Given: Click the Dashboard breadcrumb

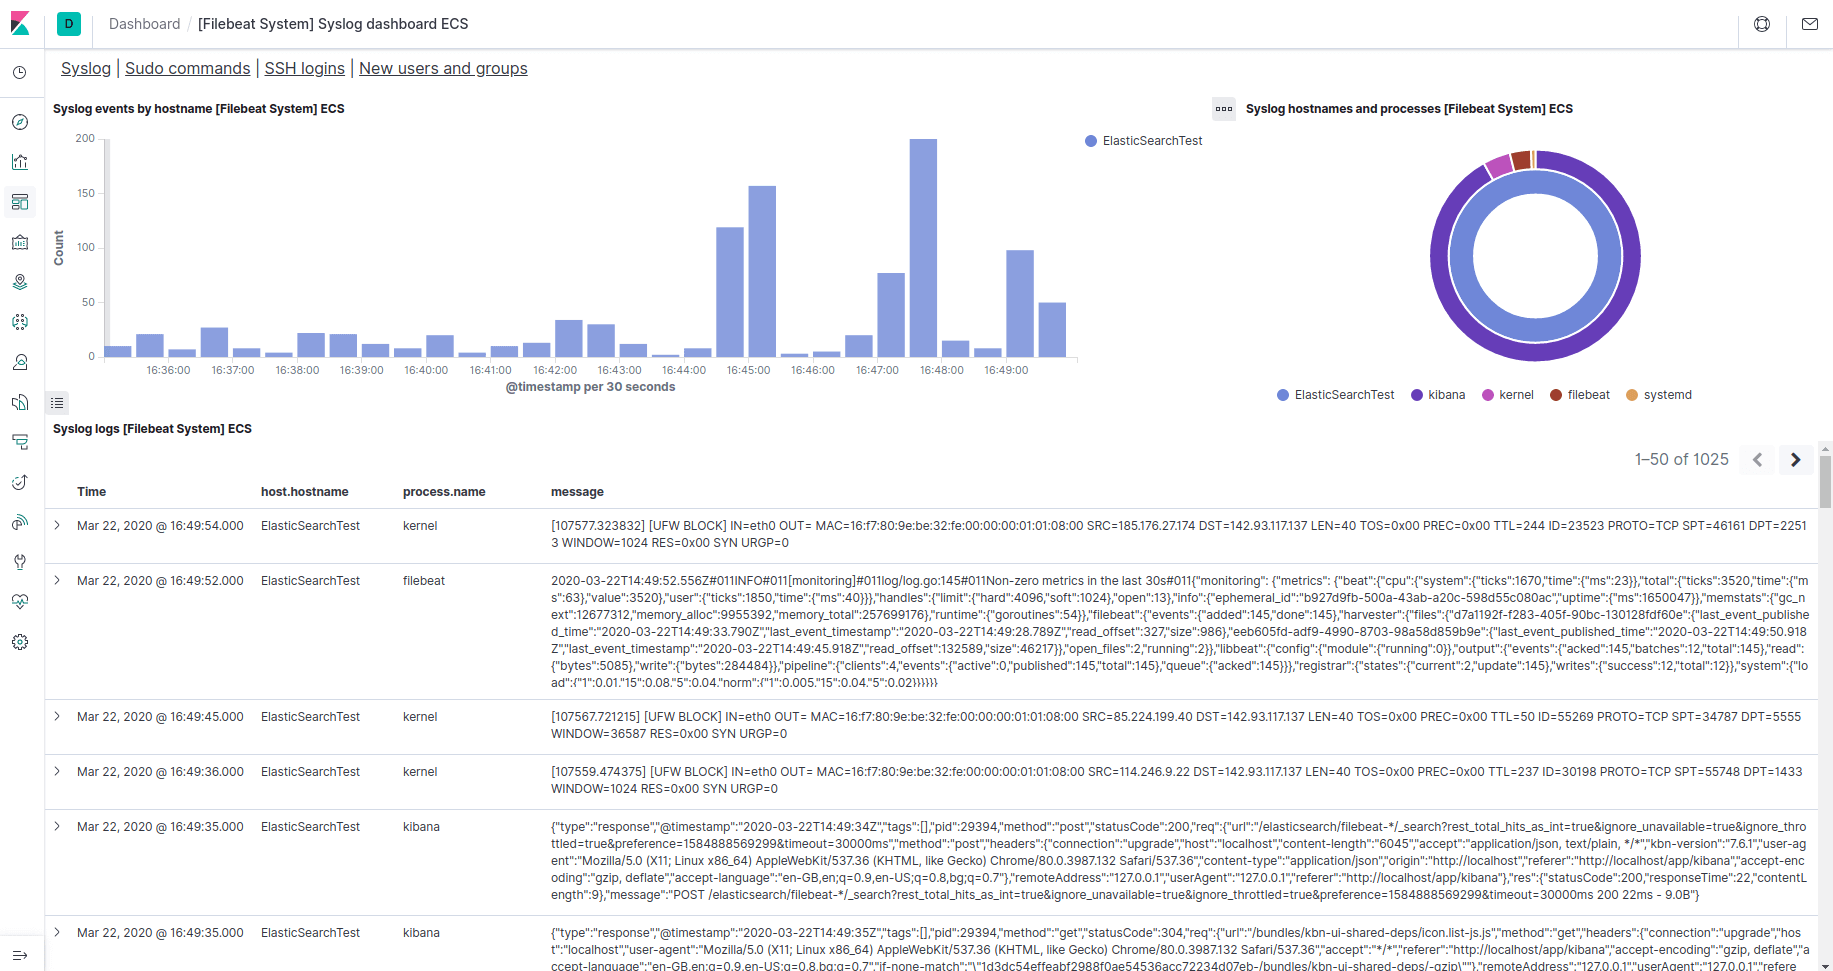Looking at the screenshot, I should [x=145, y=24].
